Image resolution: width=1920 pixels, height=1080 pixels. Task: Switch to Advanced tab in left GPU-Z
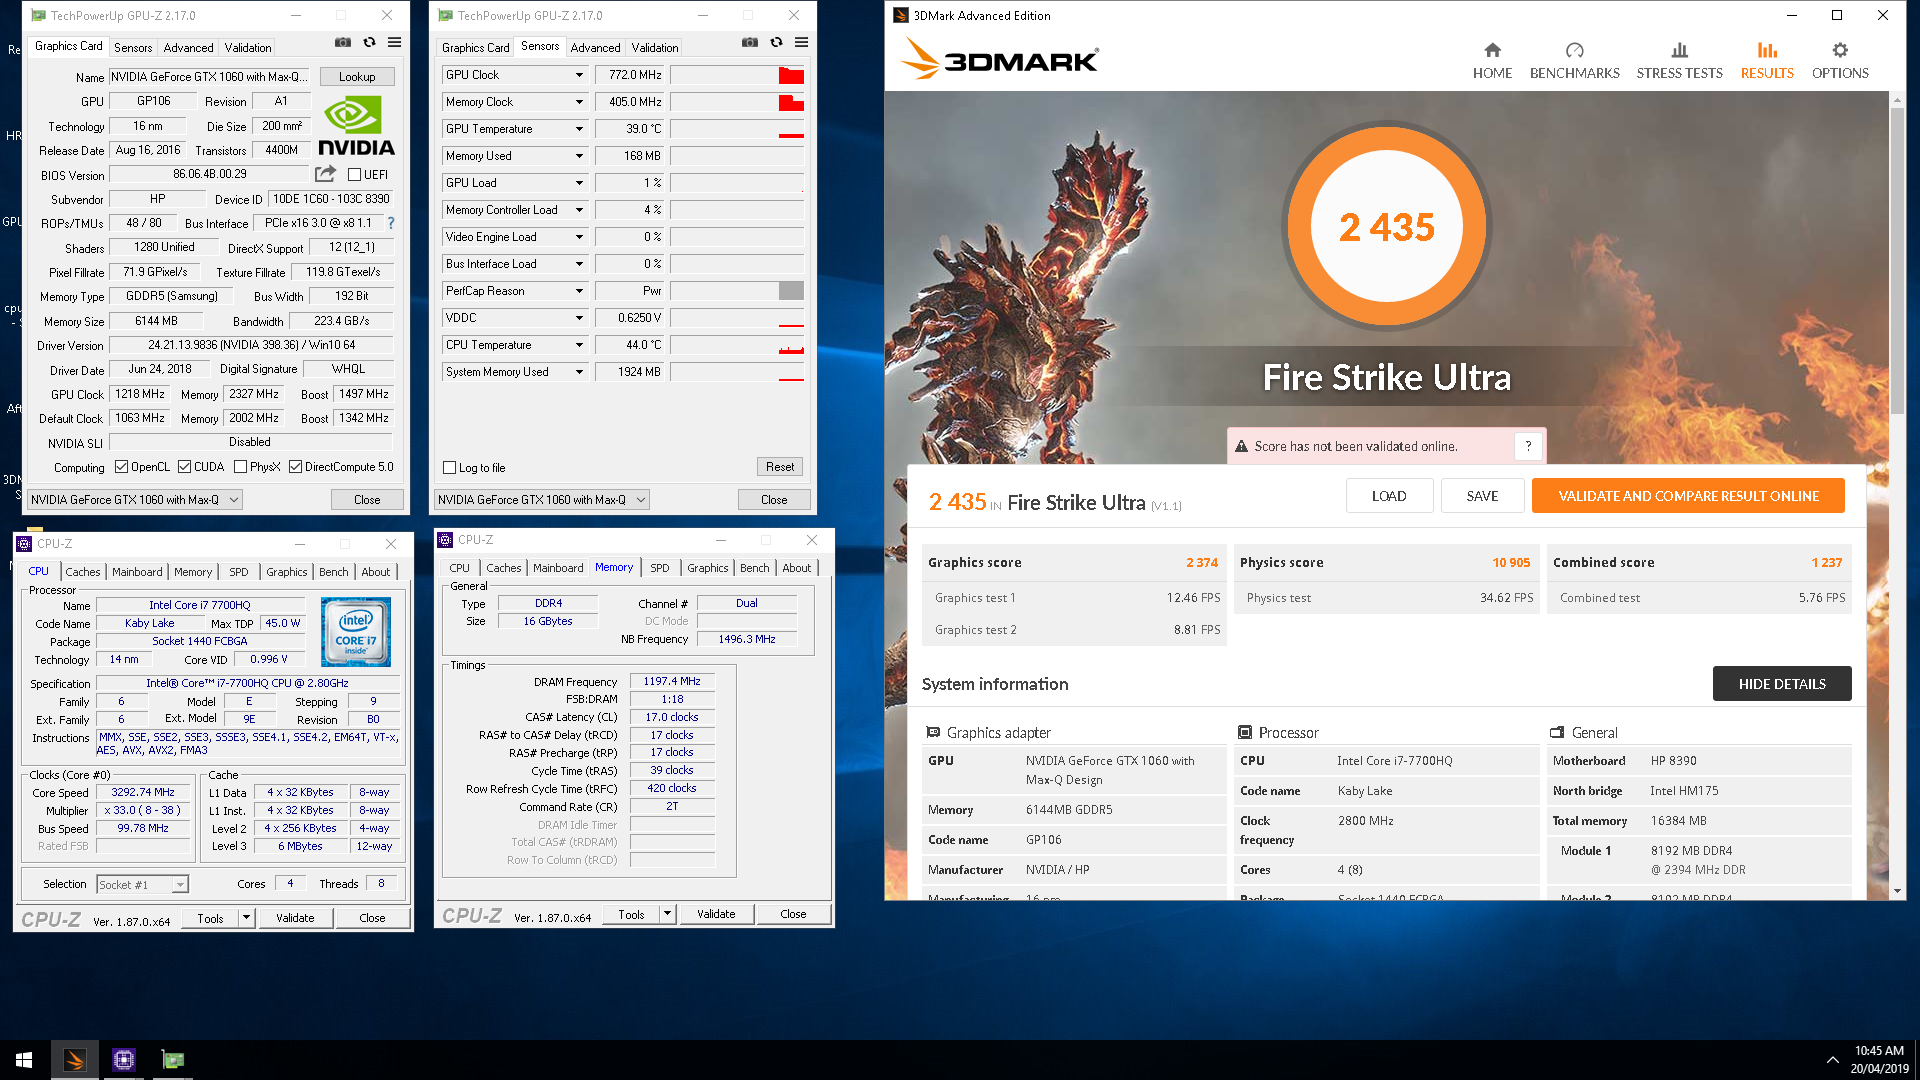pos(188,47)
